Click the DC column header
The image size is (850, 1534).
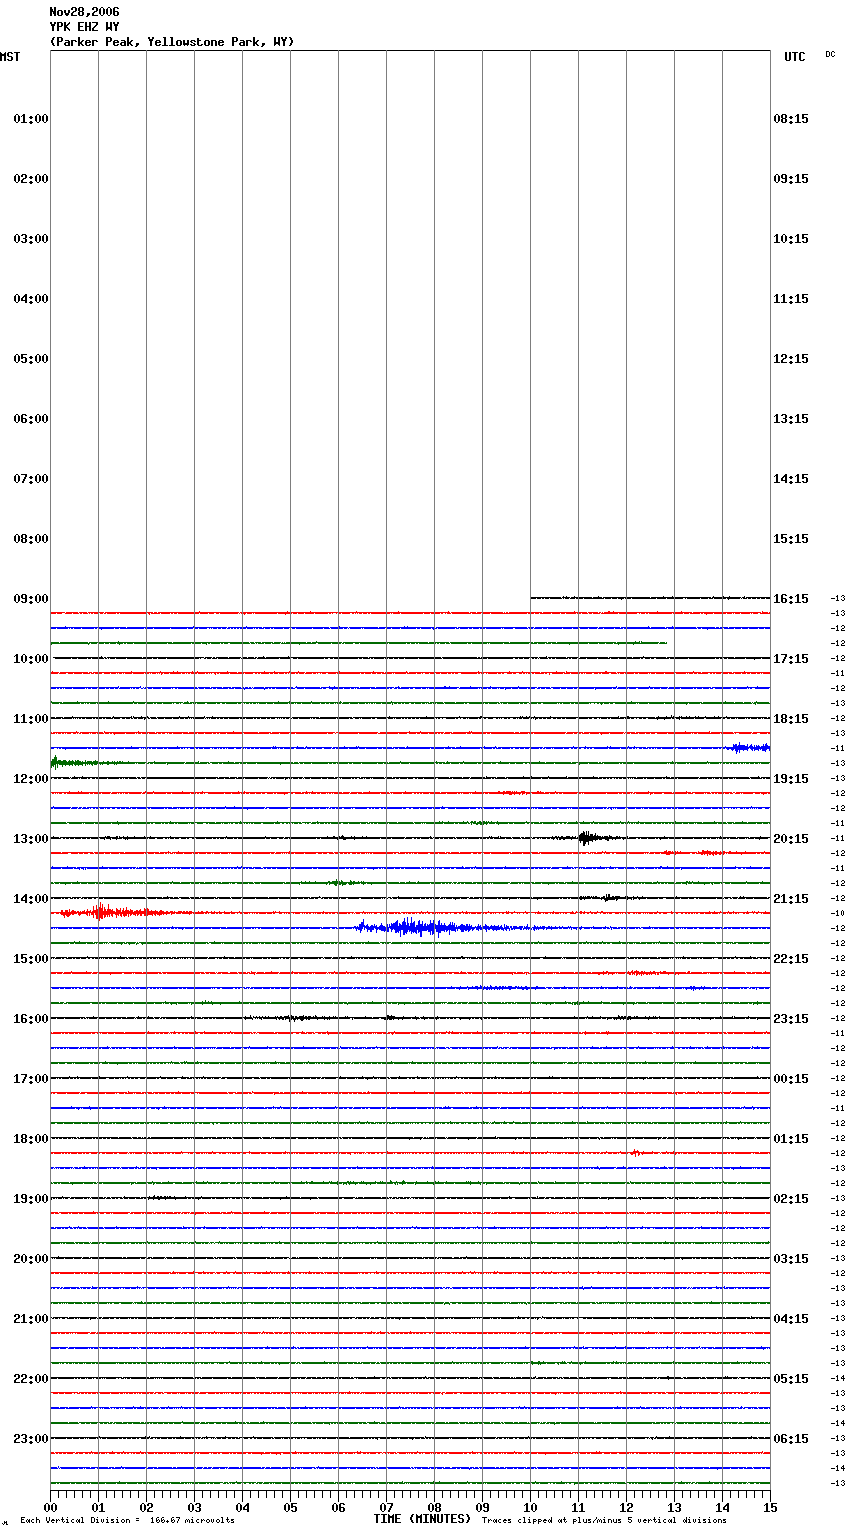point(830,54)
